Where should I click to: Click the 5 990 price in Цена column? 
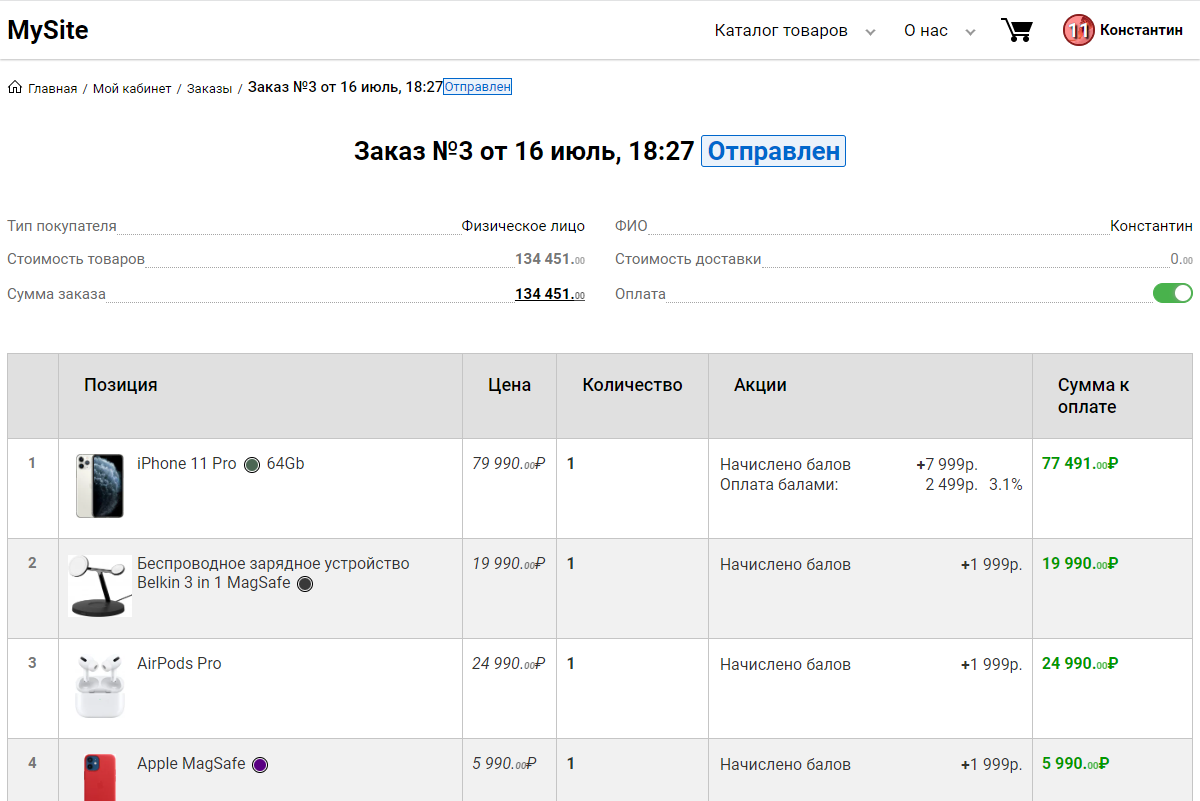505,763
